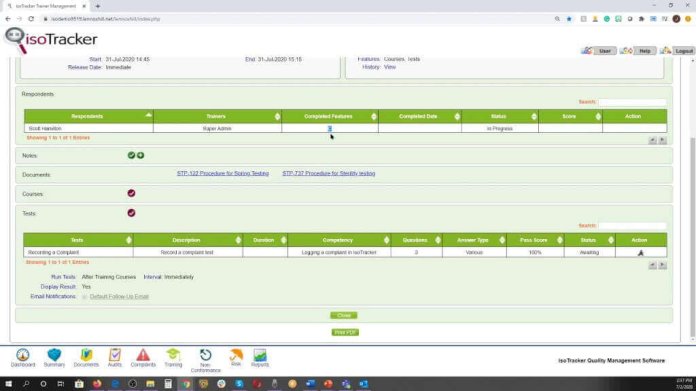Open the Reports chart icon
The image size is (696, 391).
260,358
